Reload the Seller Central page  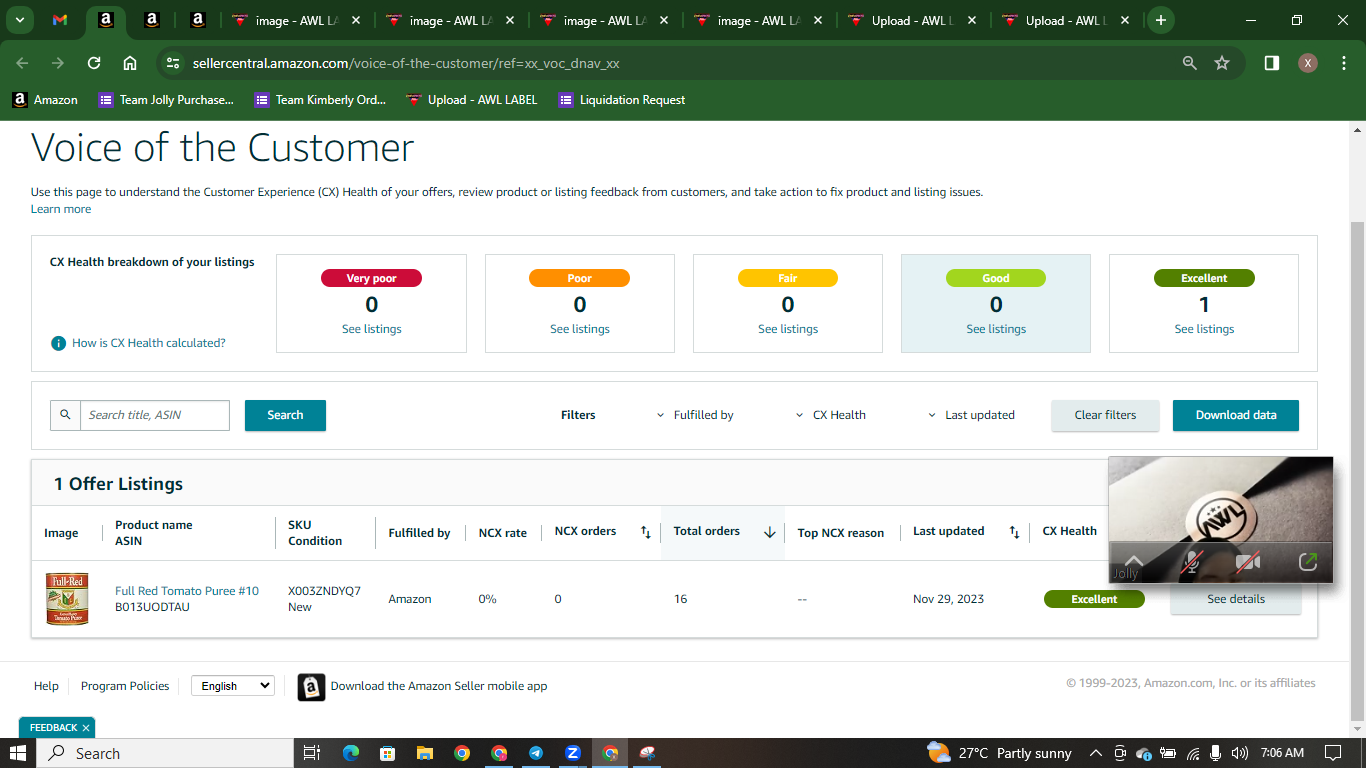[94, 63]
